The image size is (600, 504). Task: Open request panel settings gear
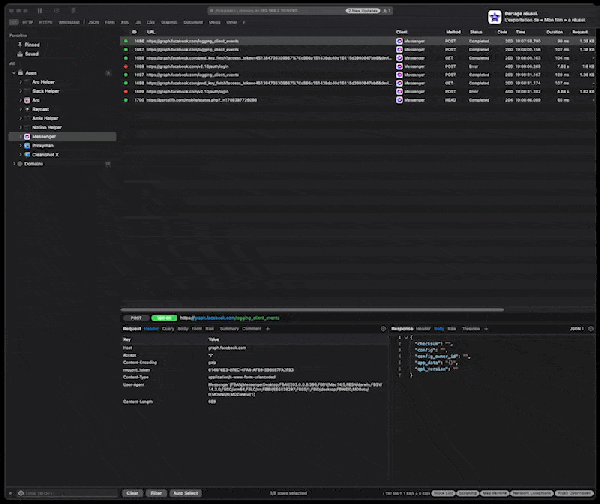383,329
